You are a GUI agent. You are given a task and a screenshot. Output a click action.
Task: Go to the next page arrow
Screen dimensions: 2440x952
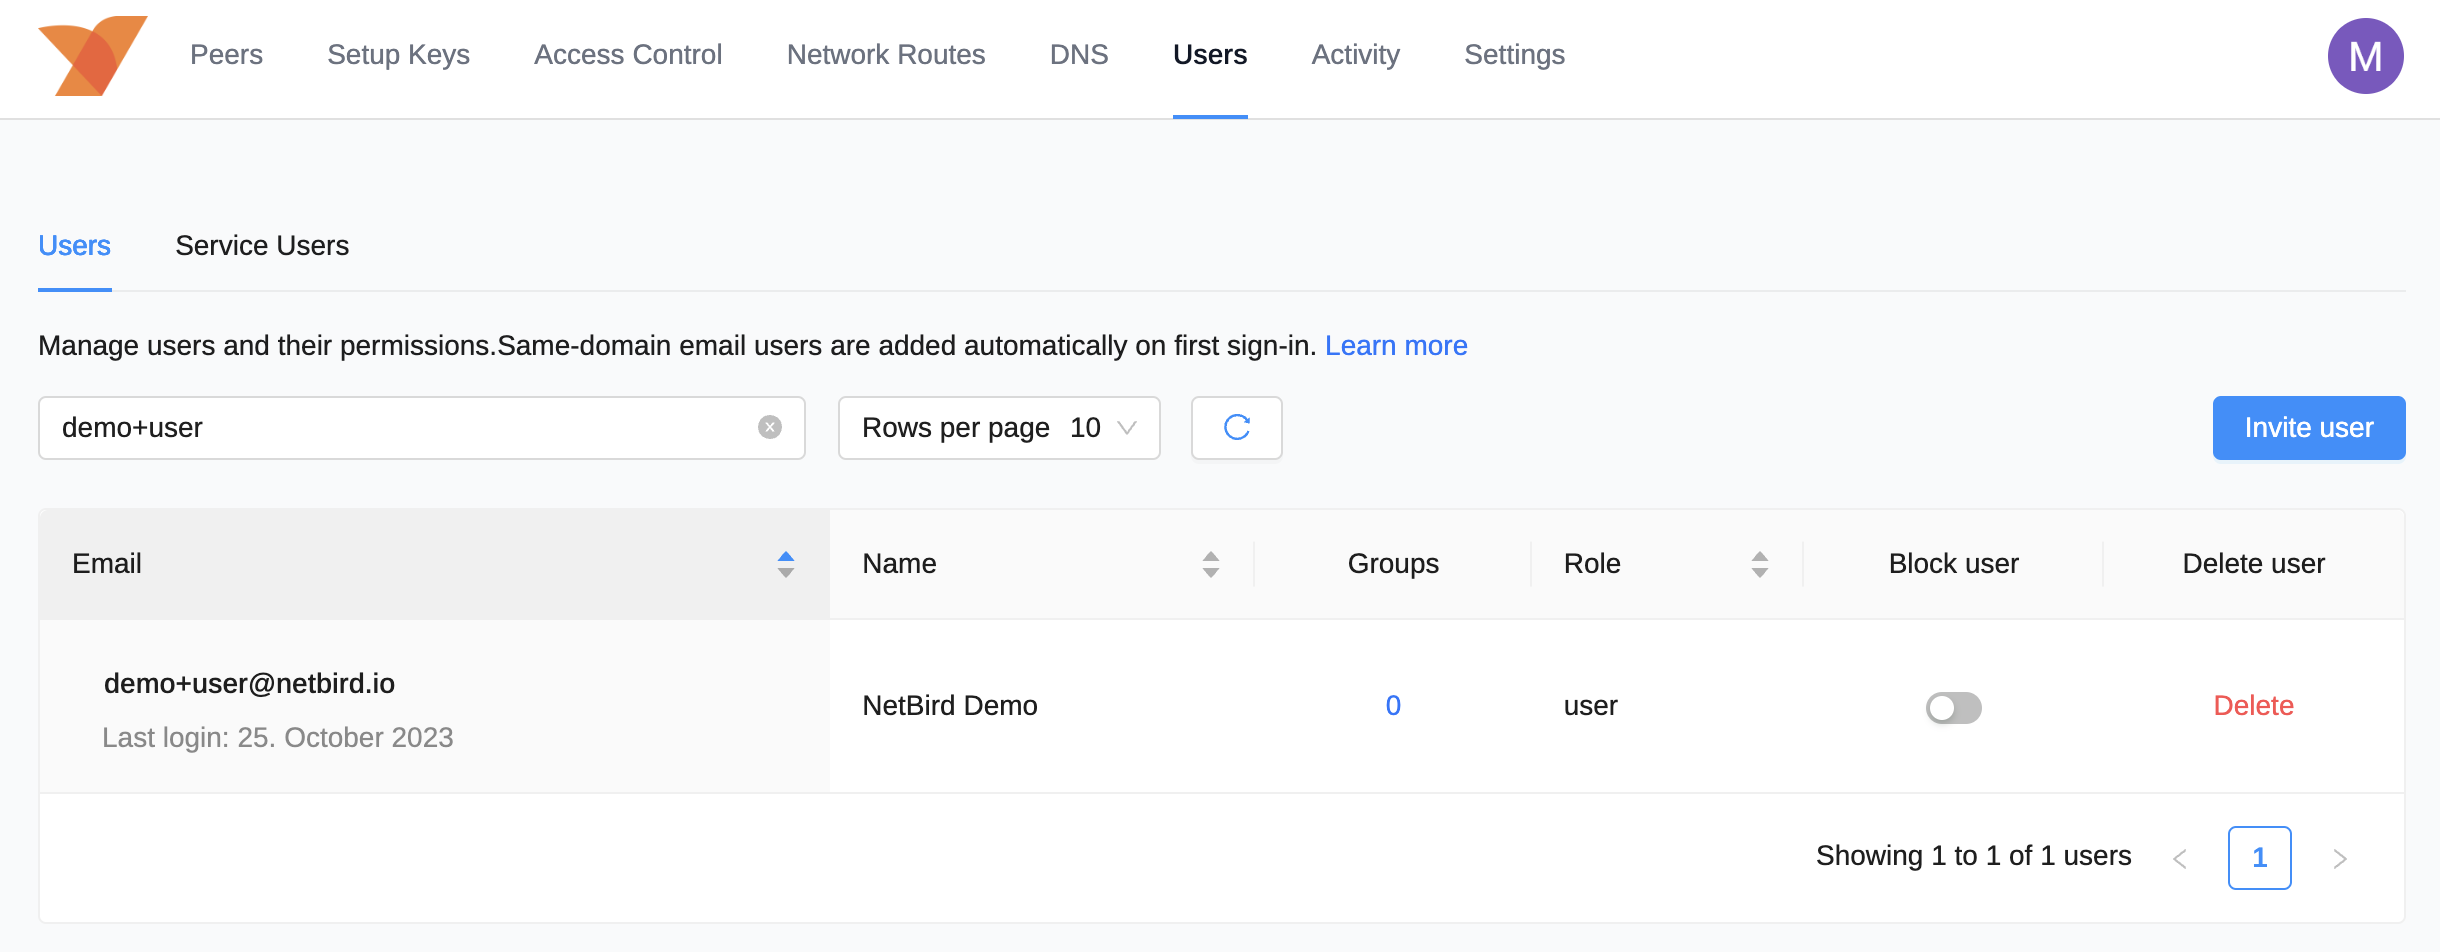tap(2339, 858)
